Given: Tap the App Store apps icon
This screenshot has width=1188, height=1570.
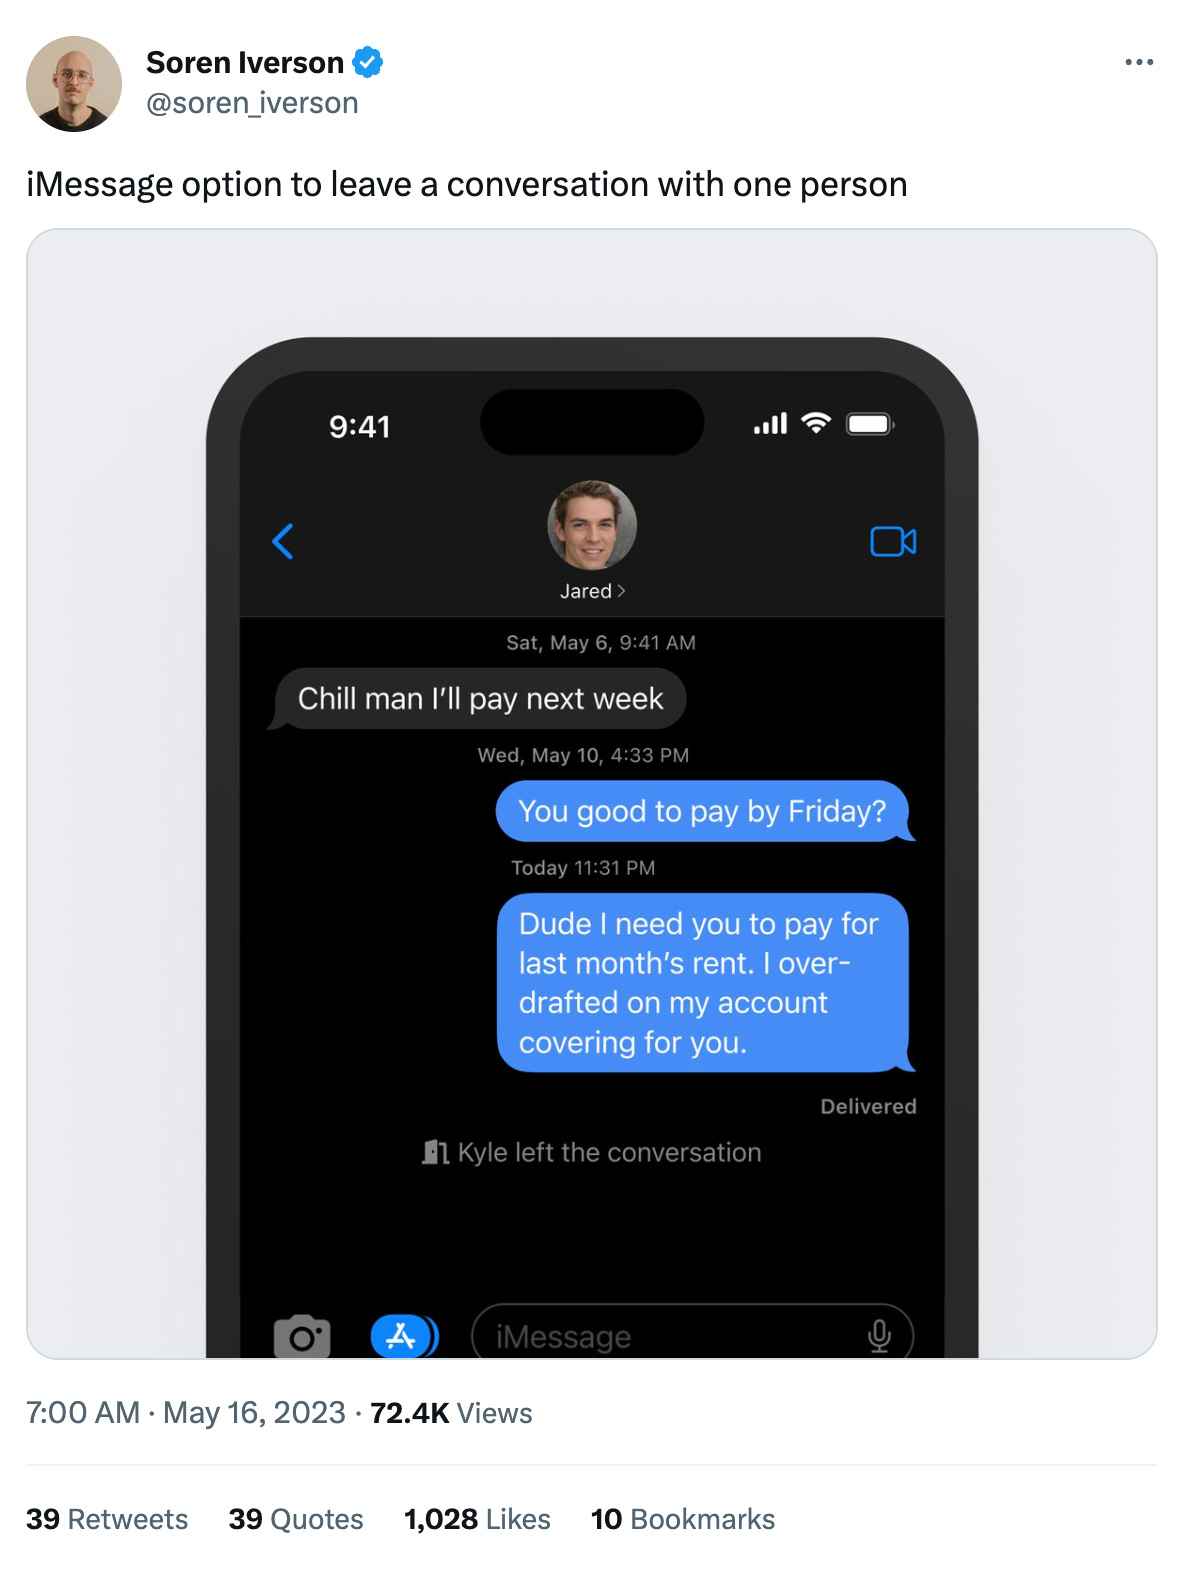Looking at the screenshot, I should 404,1335.
